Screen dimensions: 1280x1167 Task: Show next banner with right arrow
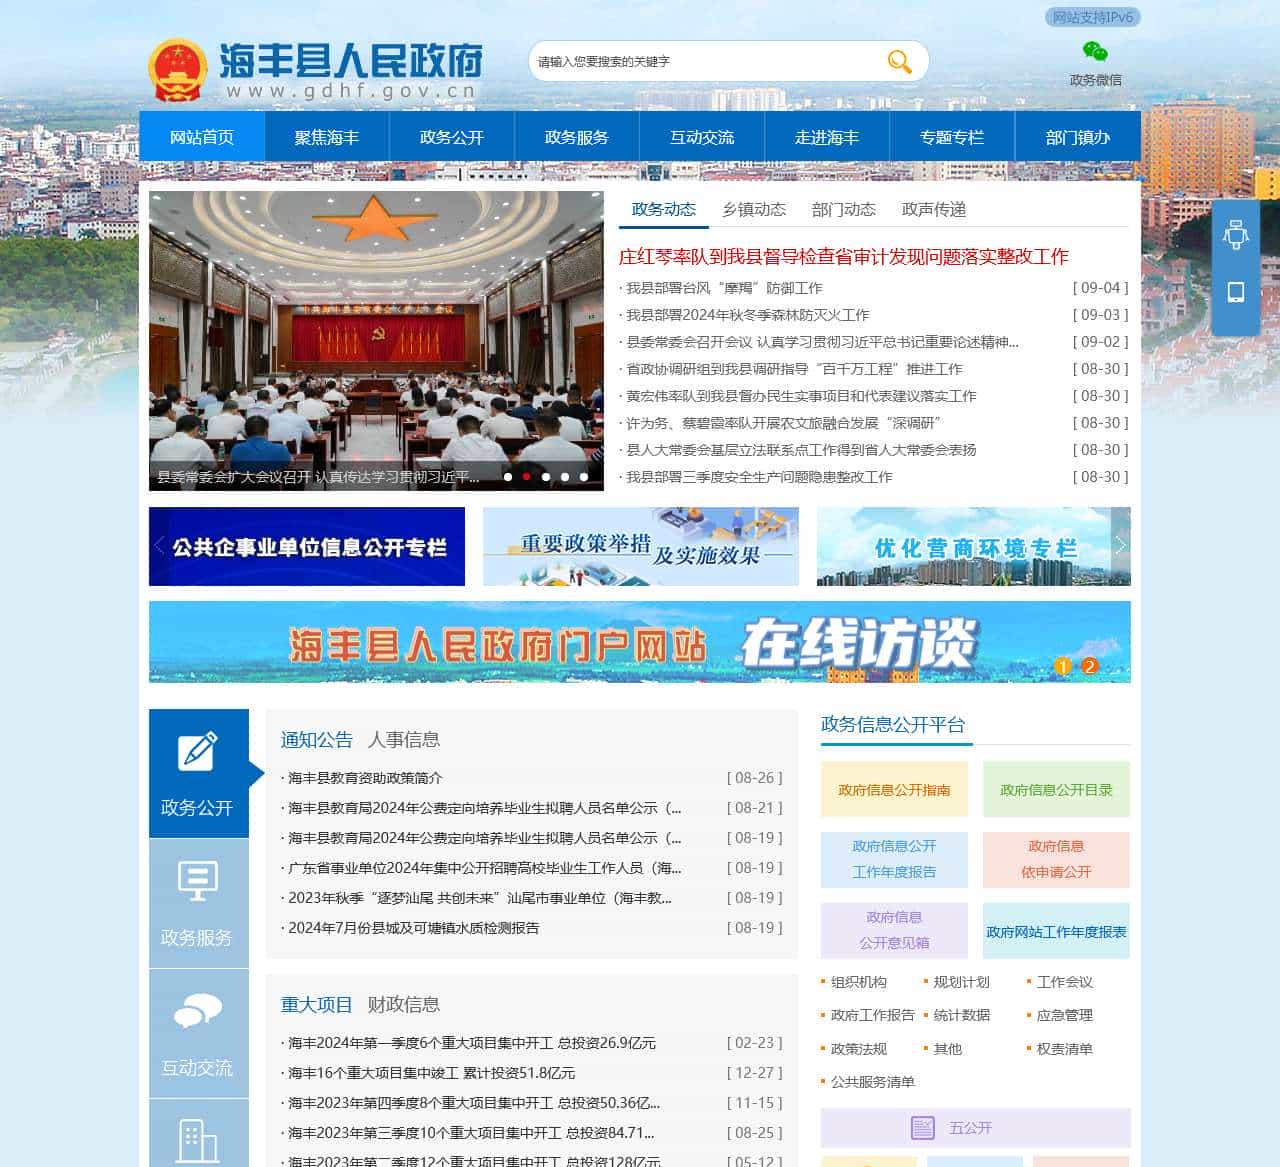(x=1120, y=546)
